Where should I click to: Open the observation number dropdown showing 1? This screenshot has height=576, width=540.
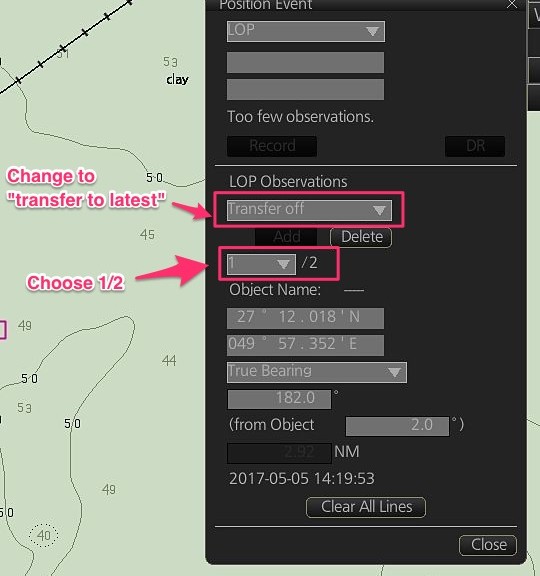(261, 264)
